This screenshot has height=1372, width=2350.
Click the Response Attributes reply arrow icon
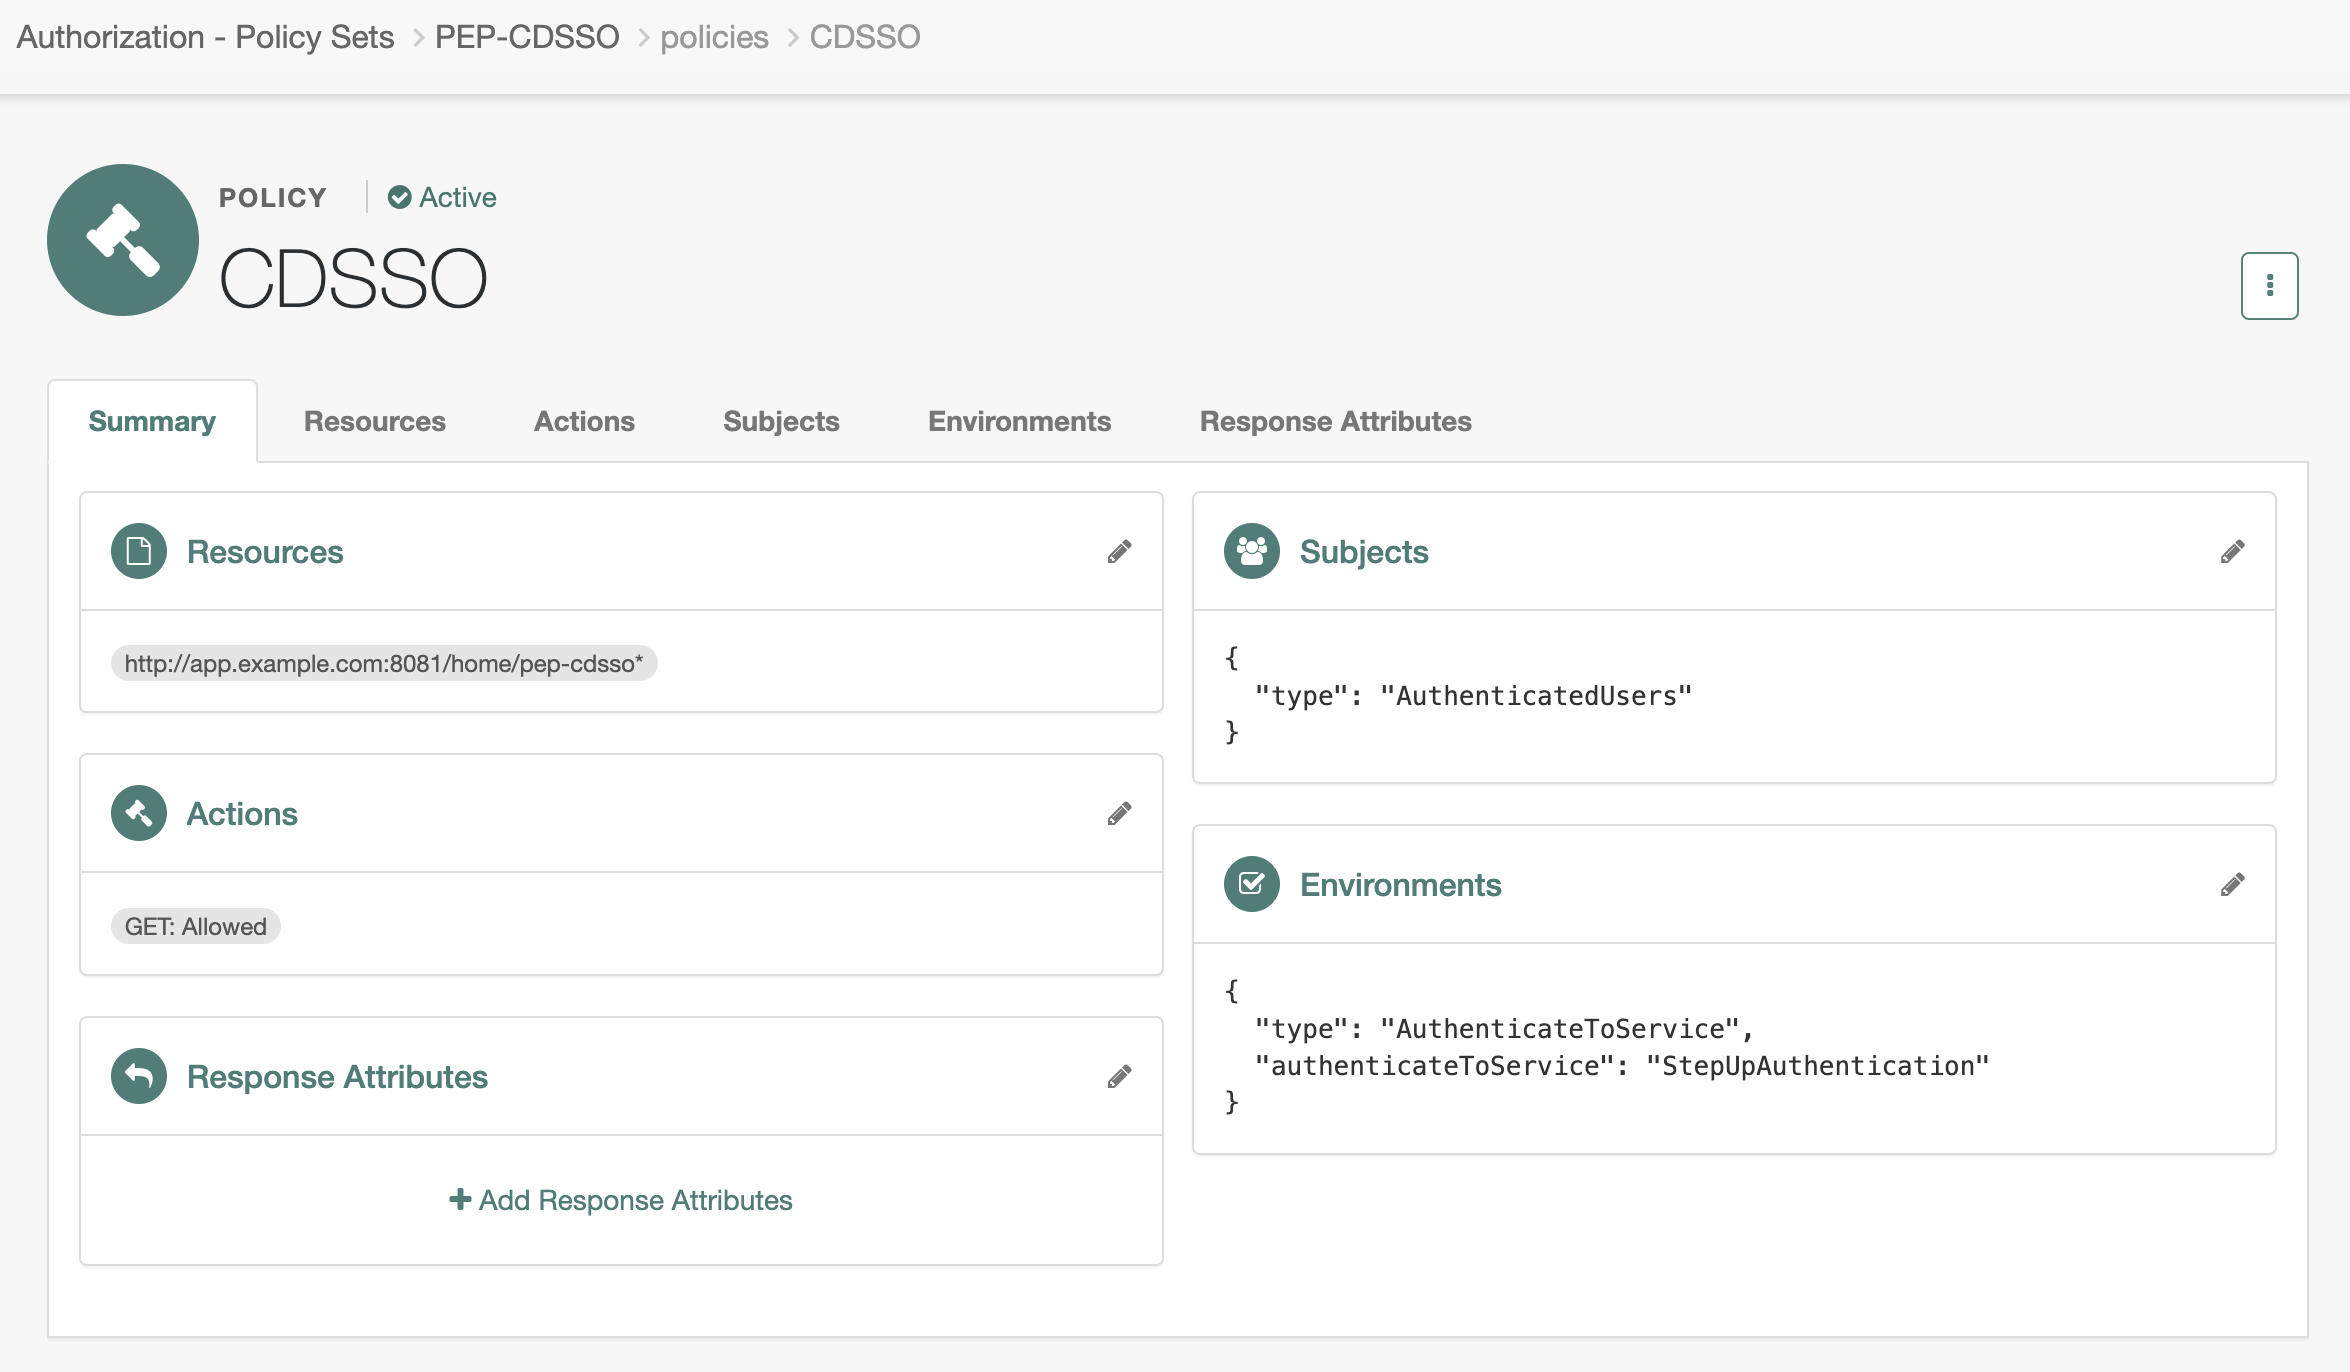tap(139, 1076)
